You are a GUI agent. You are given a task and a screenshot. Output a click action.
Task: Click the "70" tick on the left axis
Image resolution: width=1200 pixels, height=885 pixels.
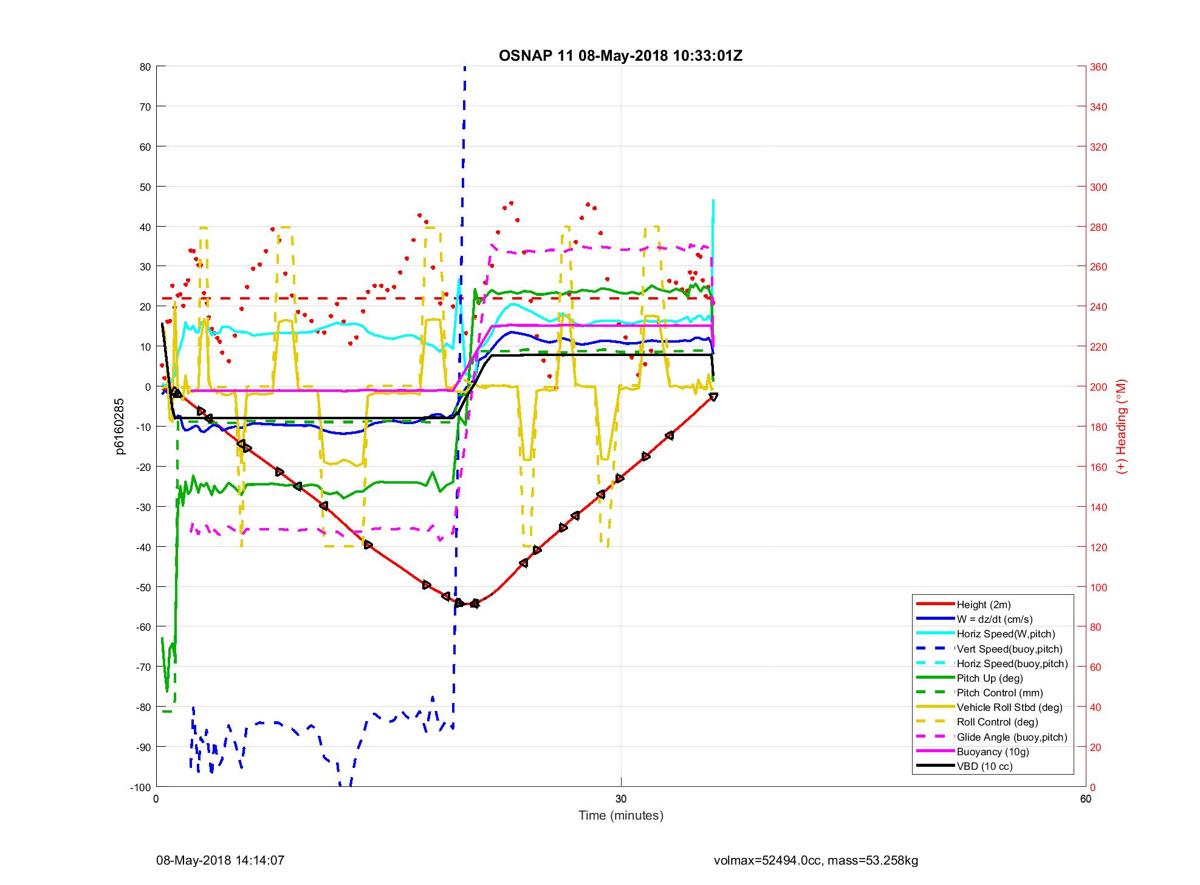(x=145, y=107)
